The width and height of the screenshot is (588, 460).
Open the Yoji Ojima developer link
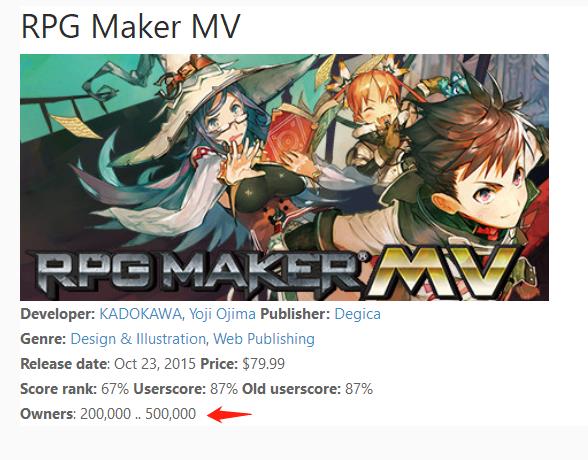[222, 314]
